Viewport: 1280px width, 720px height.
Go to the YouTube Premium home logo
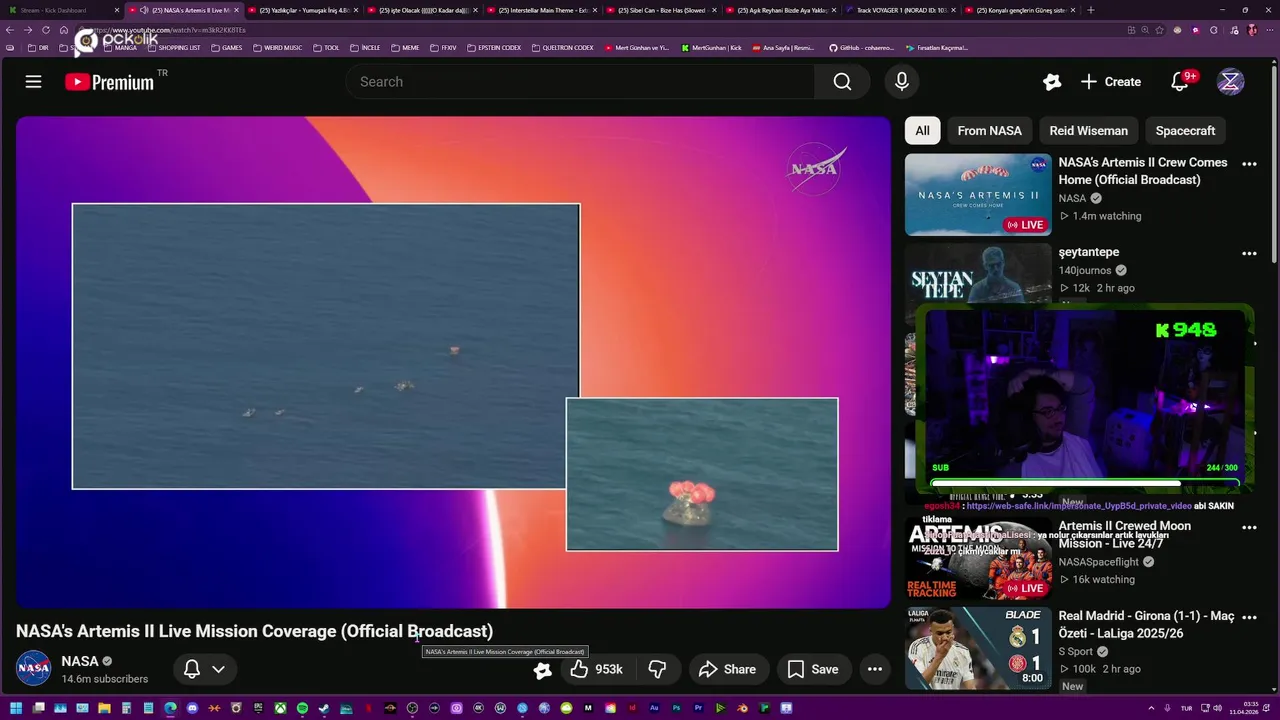tap(111, 82)
